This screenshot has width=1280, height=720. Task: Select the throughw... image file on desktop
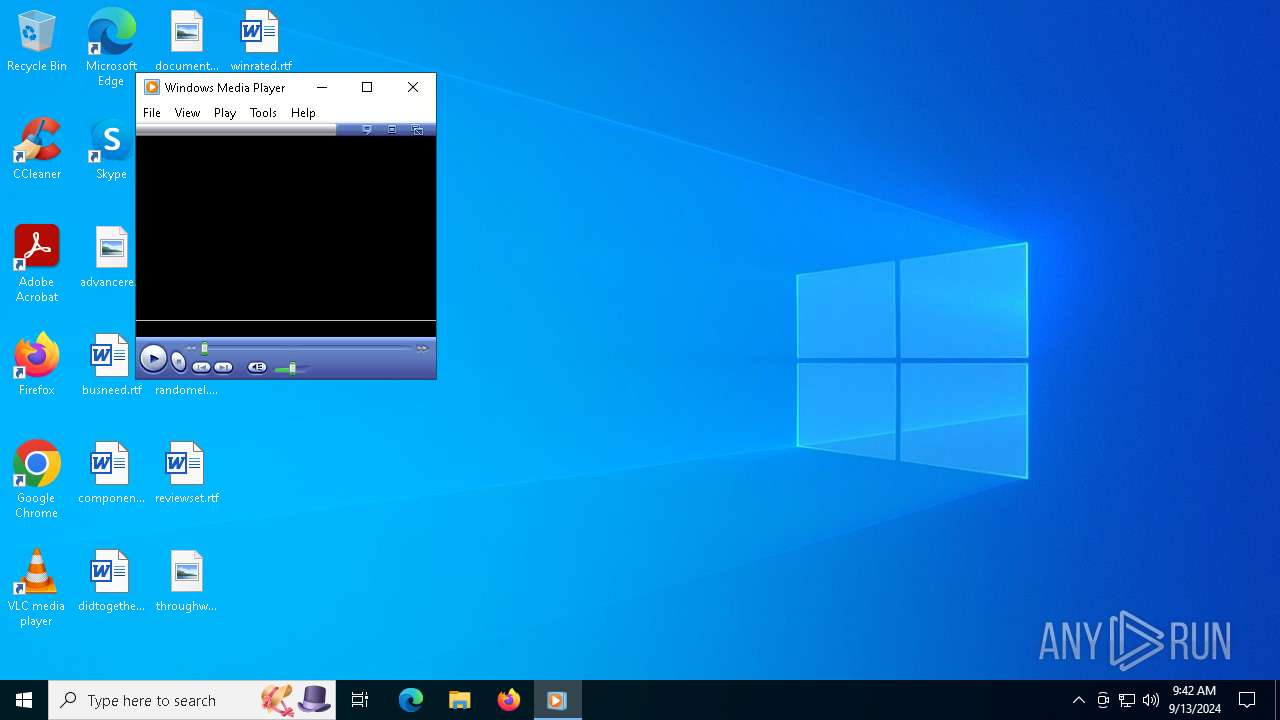(186, 581)
